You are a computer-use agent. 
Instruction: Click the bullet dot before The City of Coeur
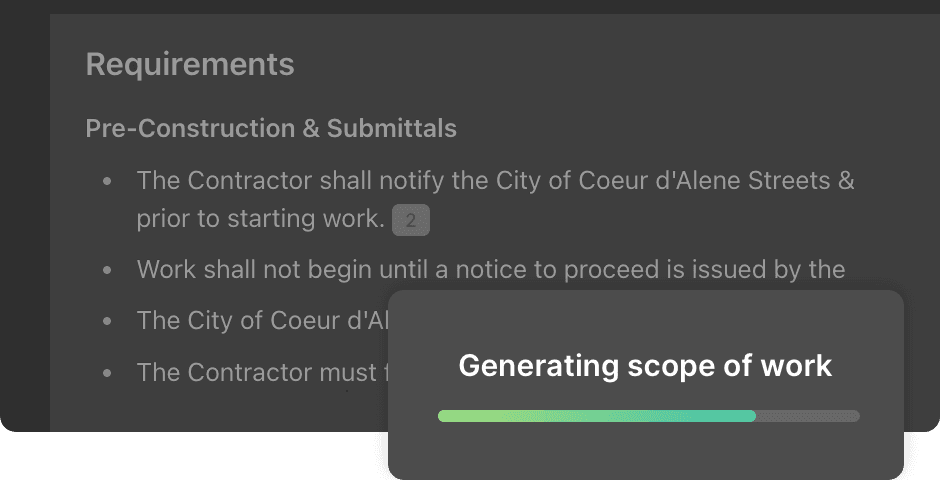point(107,322)
